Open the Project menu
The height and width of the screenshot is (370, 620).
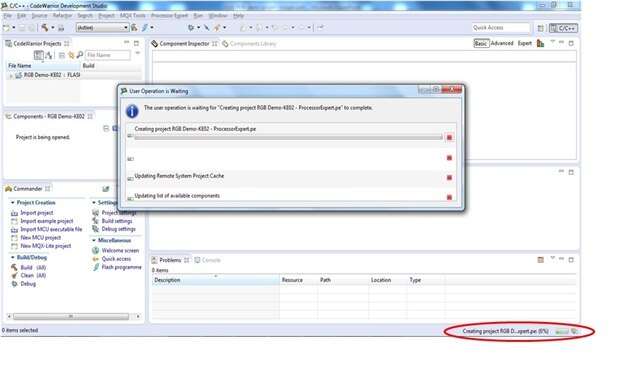click(x=106, y=15)
